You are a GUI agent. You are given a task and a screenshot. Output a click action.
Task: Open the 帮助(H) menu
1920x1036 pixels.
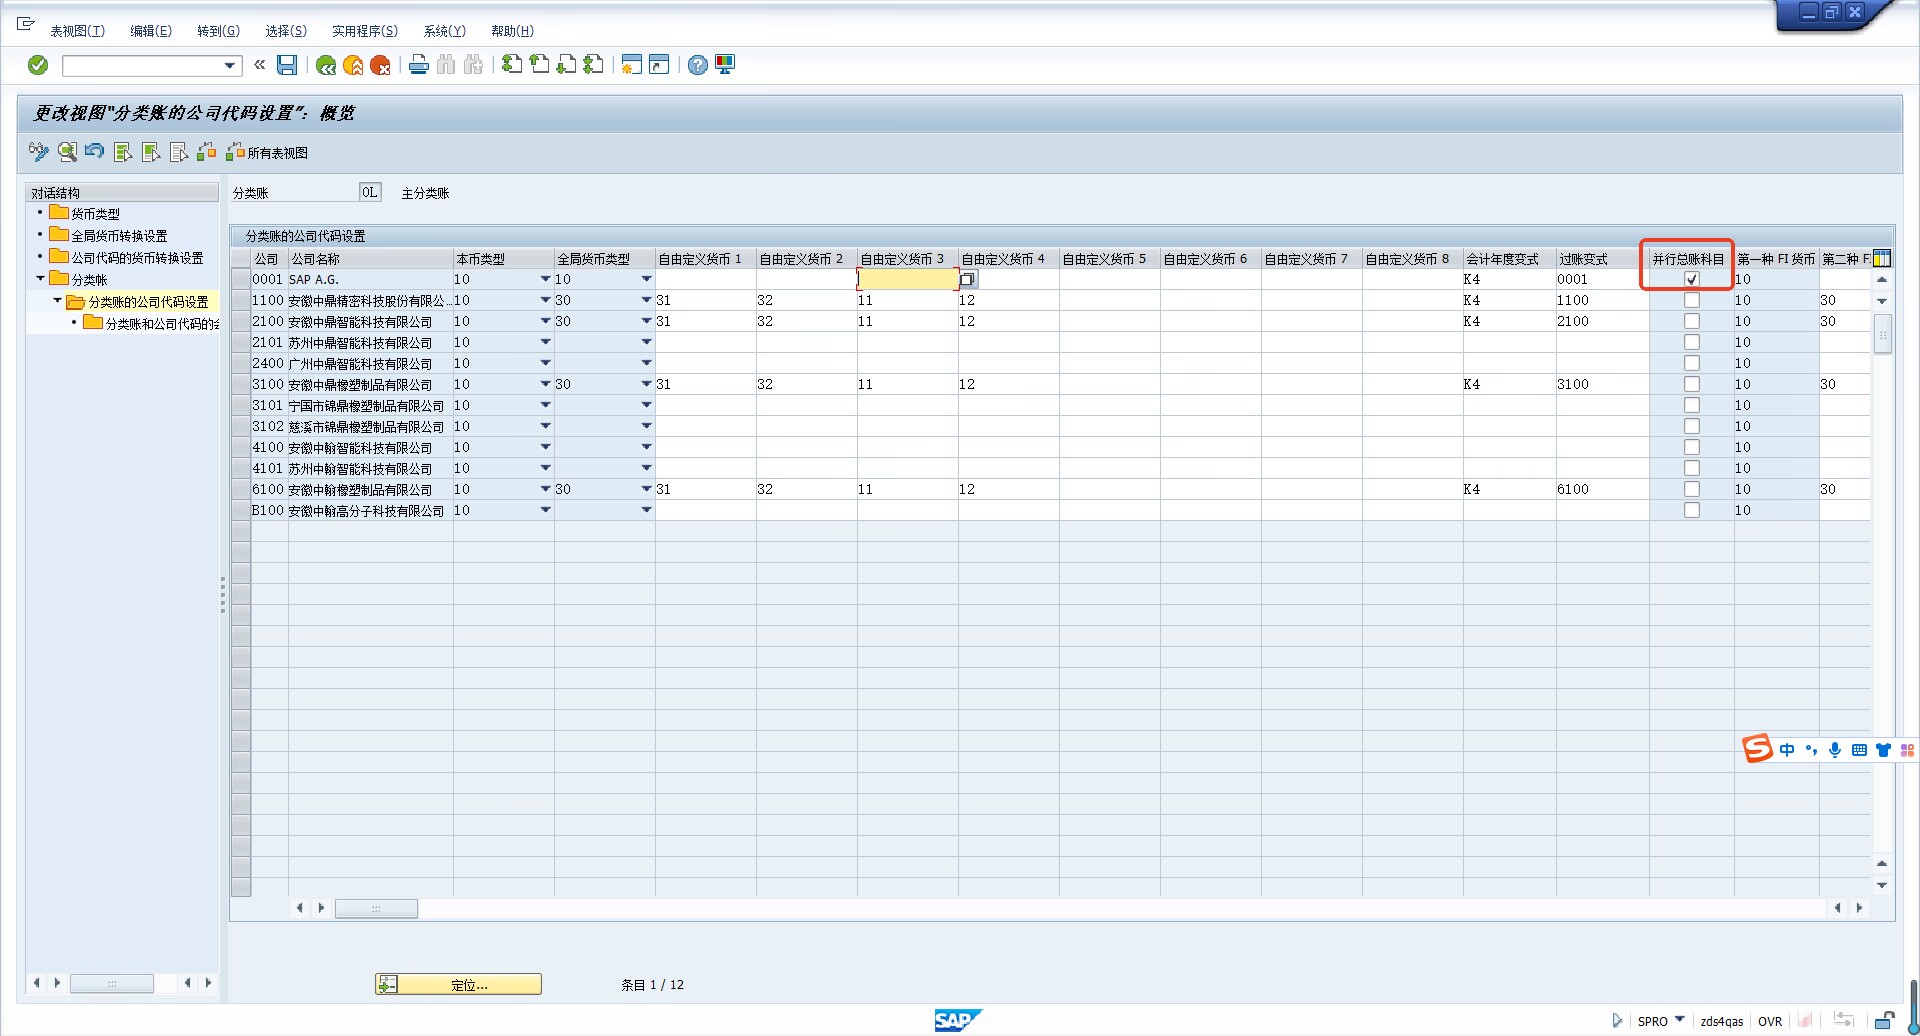[x=512, y=31]
